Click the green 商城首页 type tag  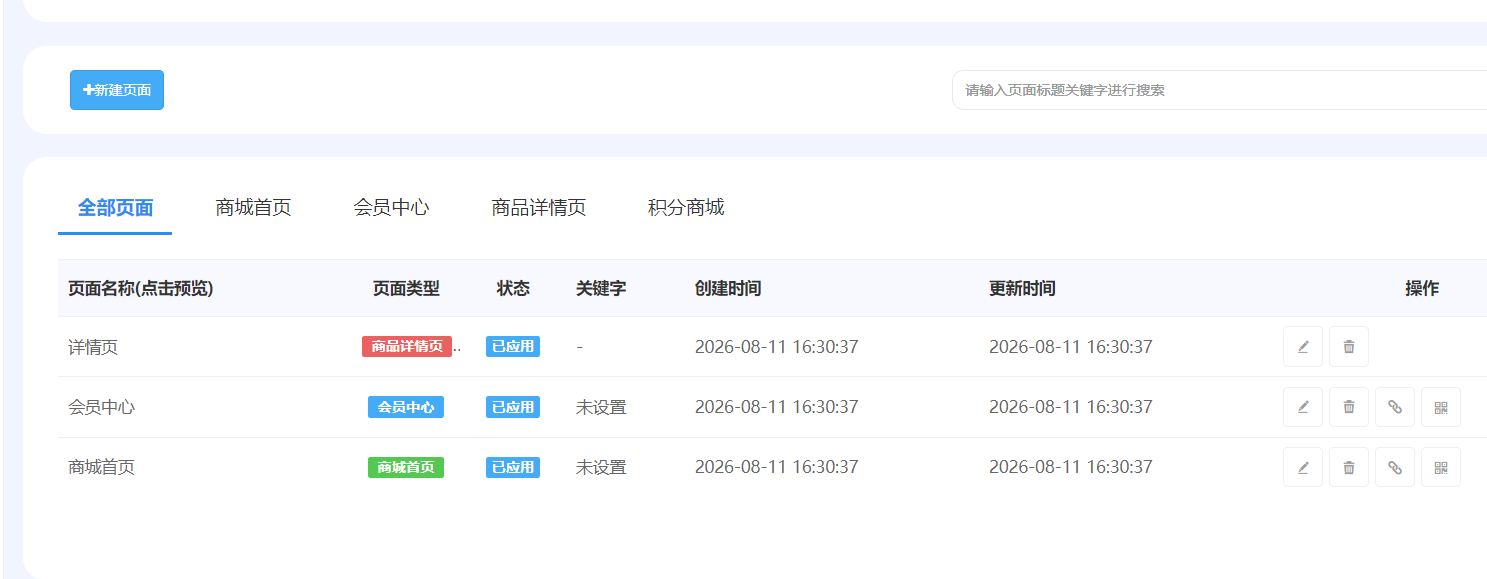pos(406,467)
